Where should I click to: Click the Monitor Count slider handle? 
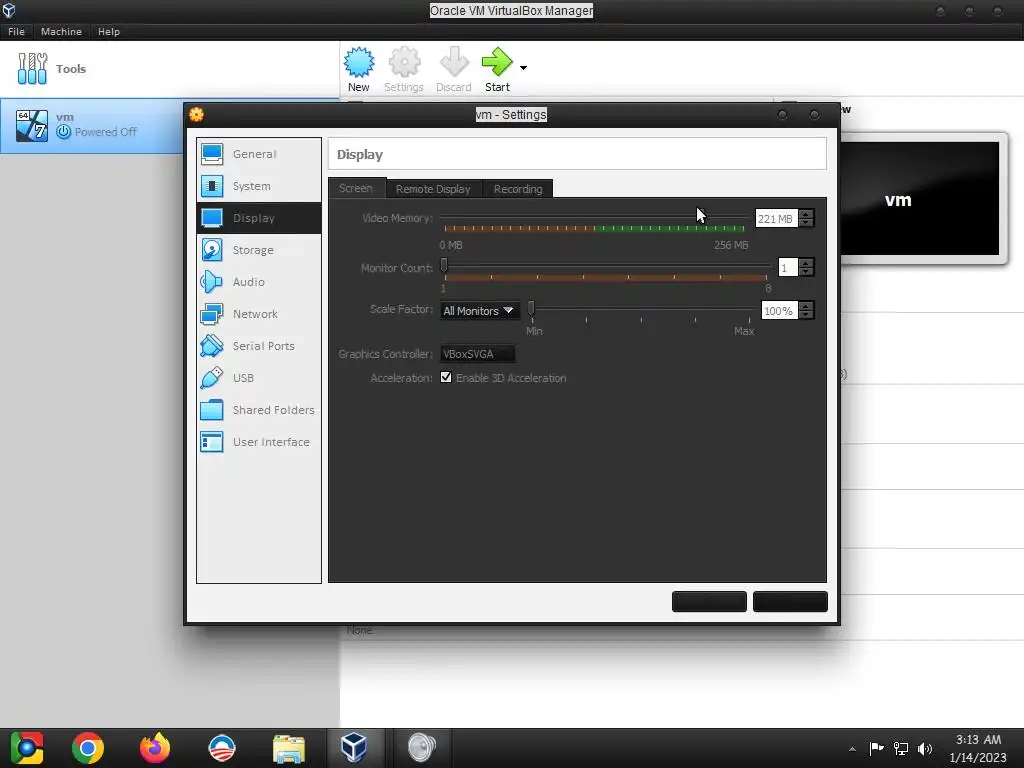pos(444,265)
